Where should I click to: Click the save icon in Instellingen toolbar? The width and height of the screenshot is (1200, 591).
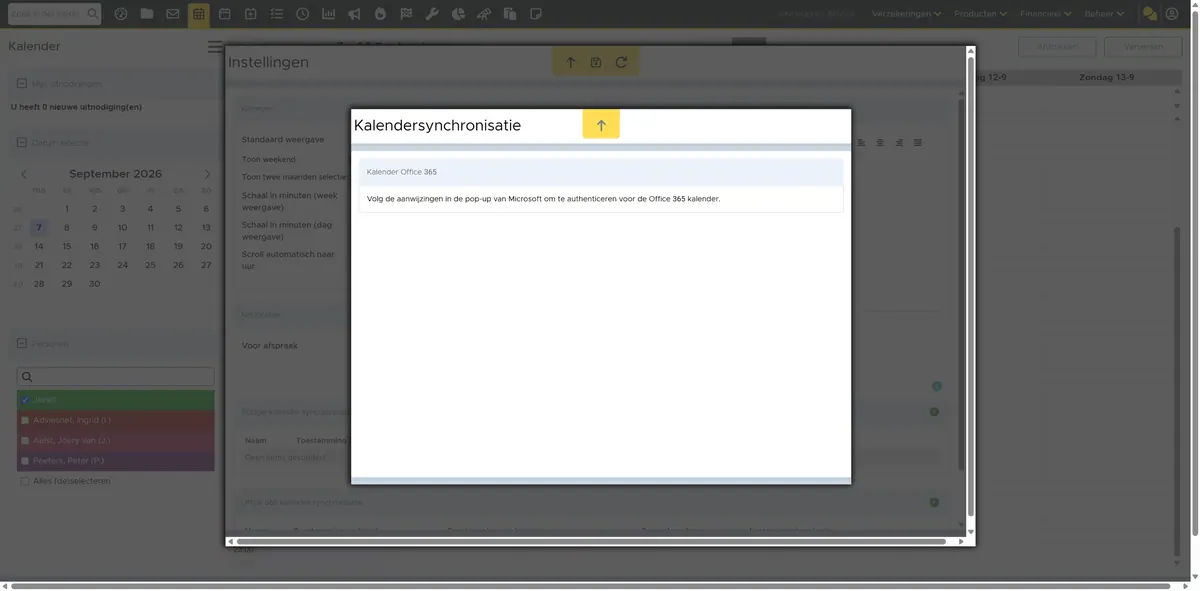click(596, 62)
